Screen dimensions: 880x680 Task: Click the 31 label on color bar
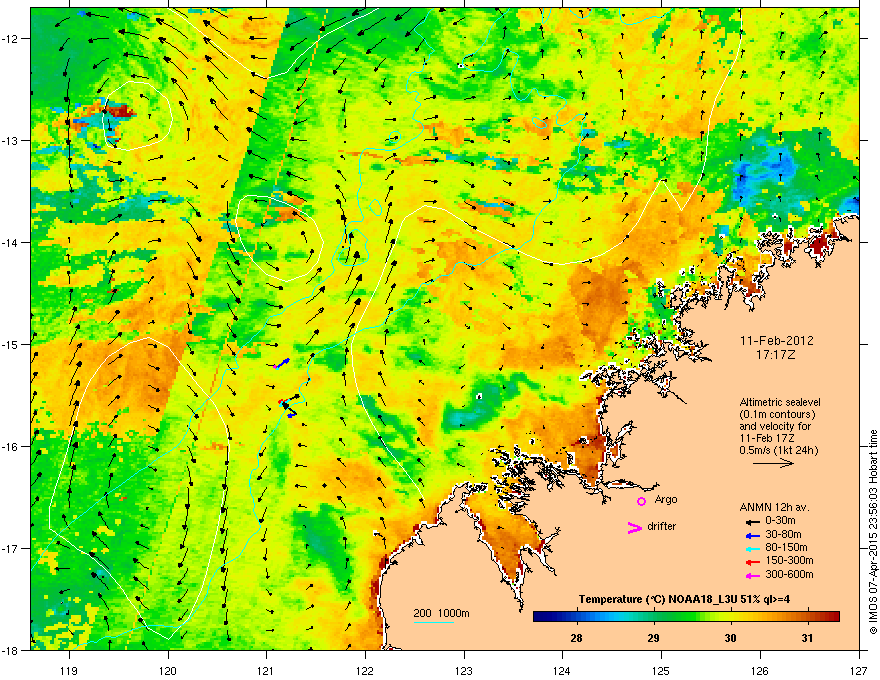pos(807,638)
